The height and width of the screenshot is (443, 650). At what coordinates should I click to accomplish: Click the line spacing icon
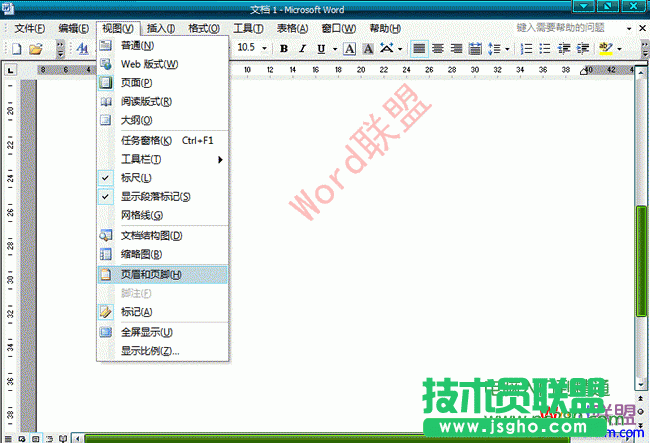(x=494, y=49)
